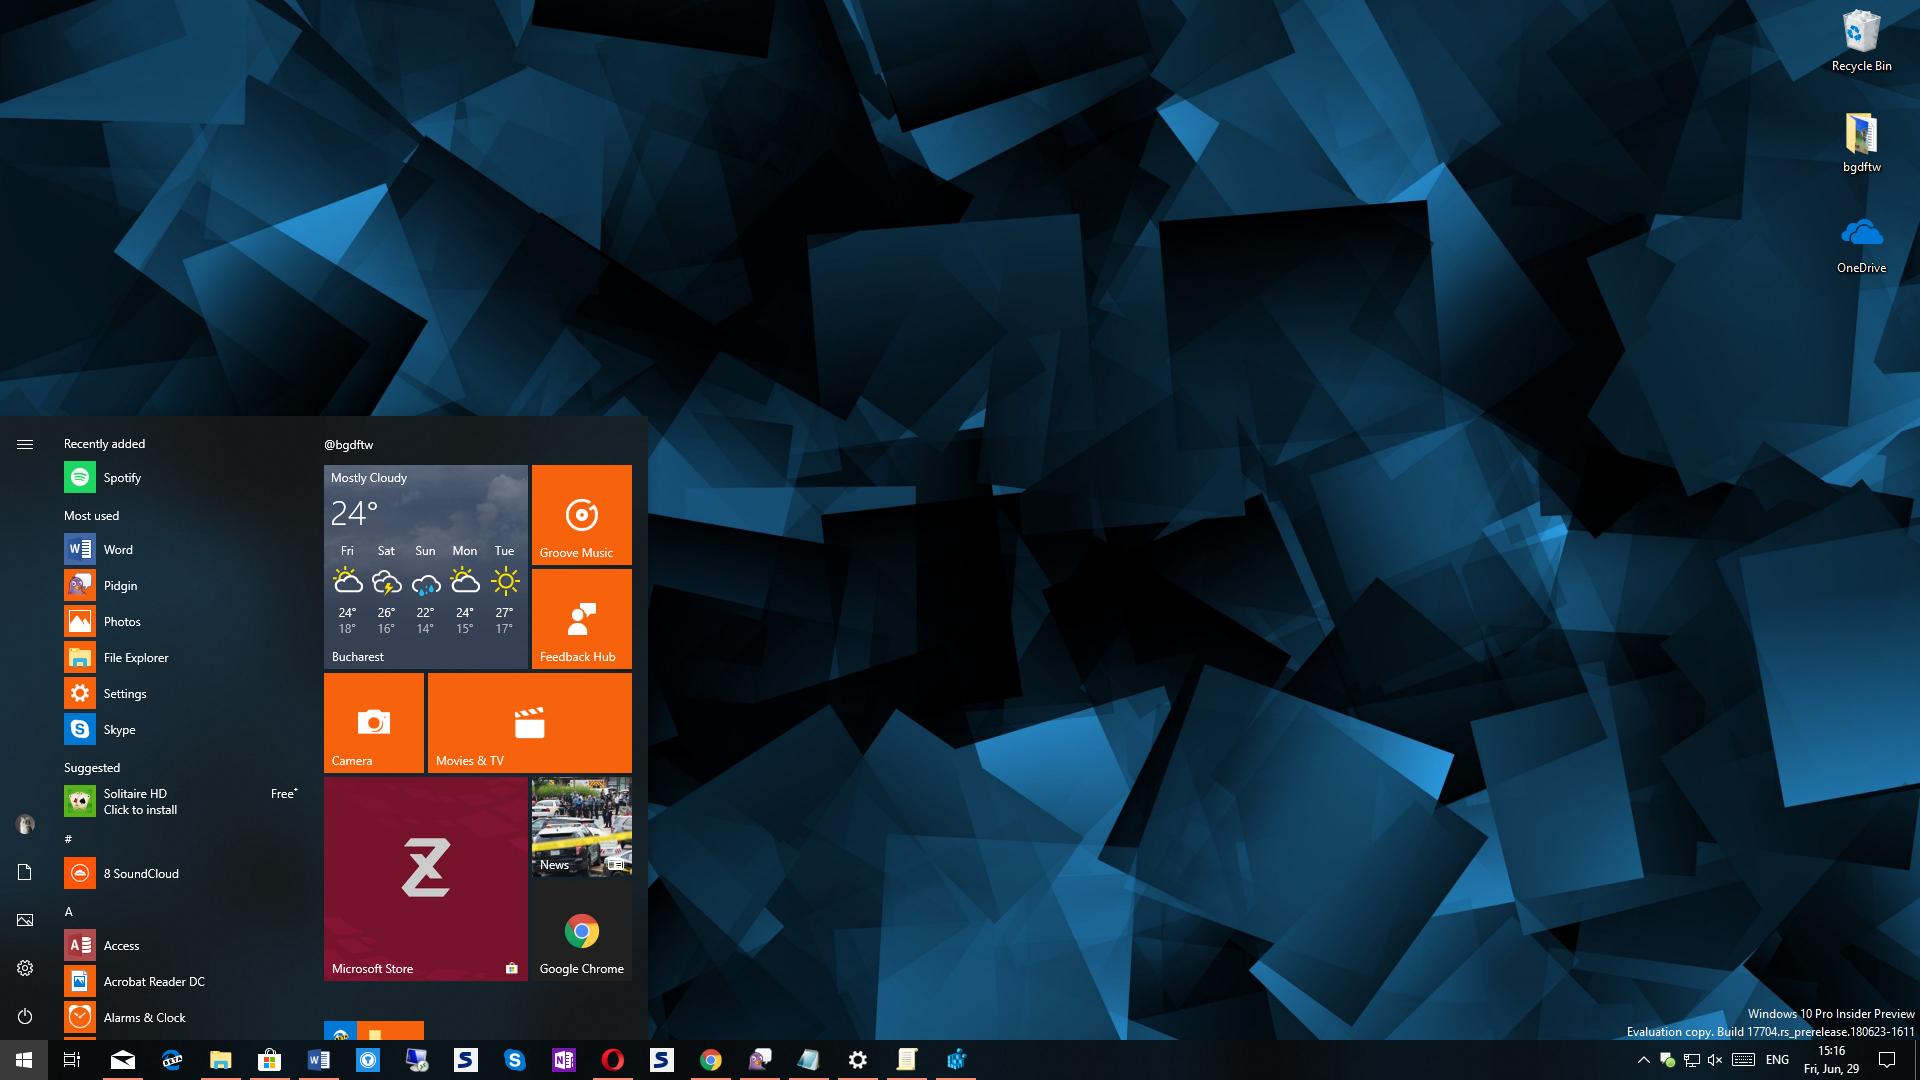Open 8 SoundCloud from the app list

coord(182,874)
